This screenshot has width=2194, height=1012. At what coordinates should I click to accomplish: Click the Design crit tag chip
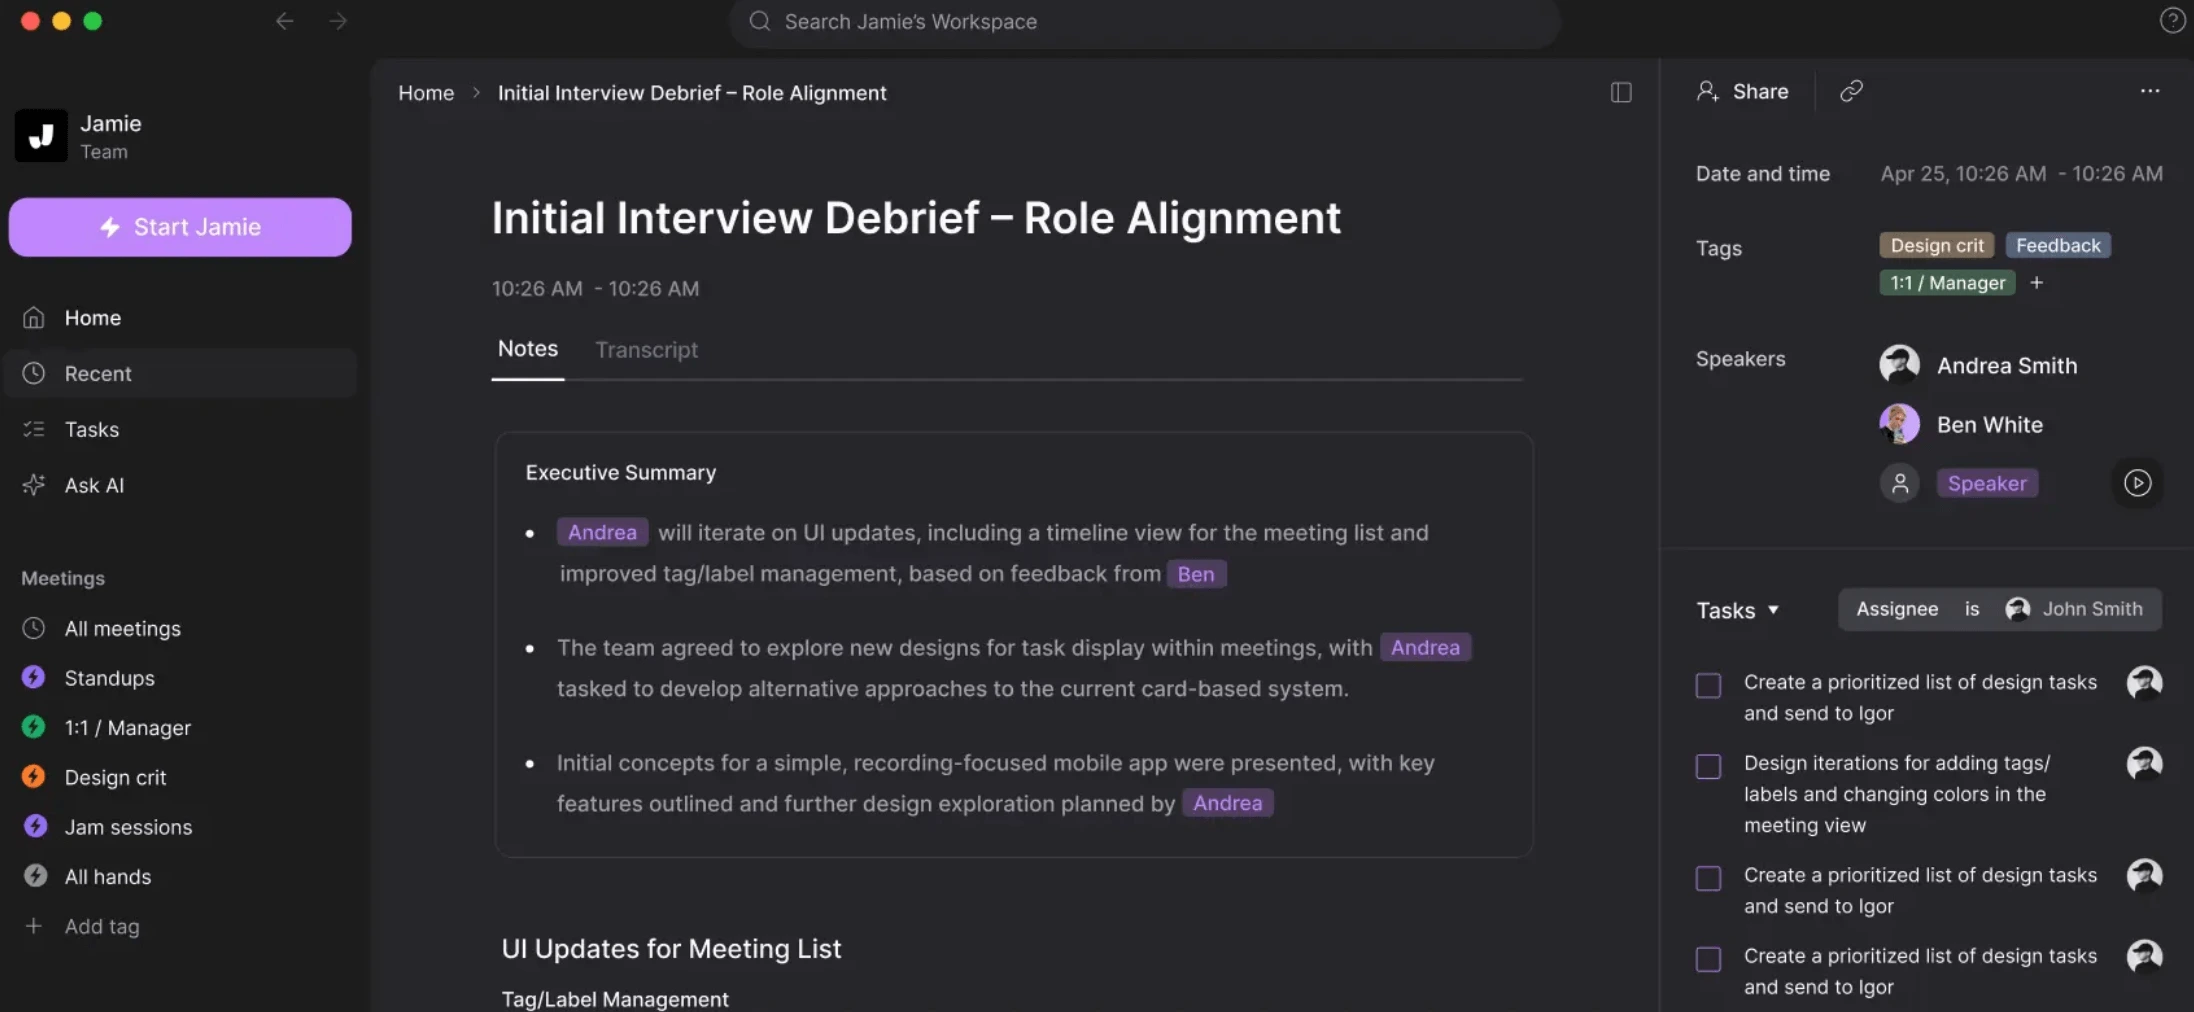tap(1937, 245)
